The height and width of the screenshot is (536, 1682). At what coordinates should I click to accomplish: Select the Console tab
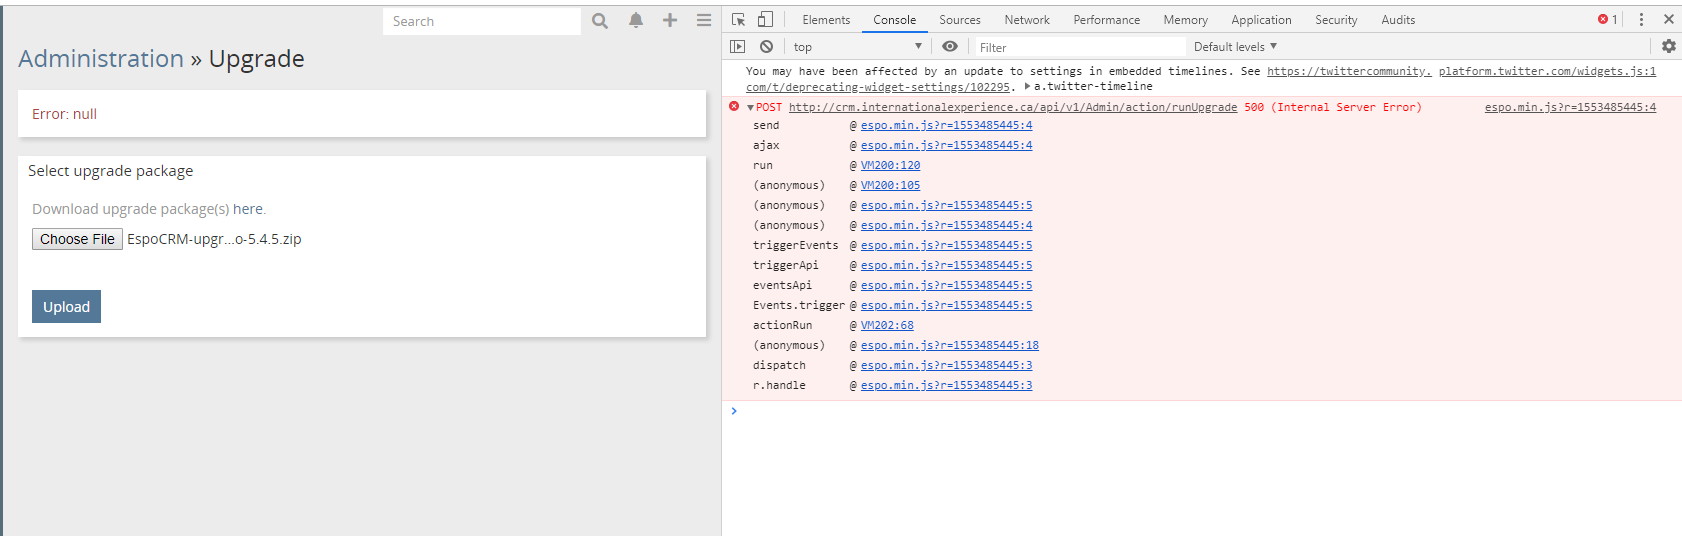(895, 20)
